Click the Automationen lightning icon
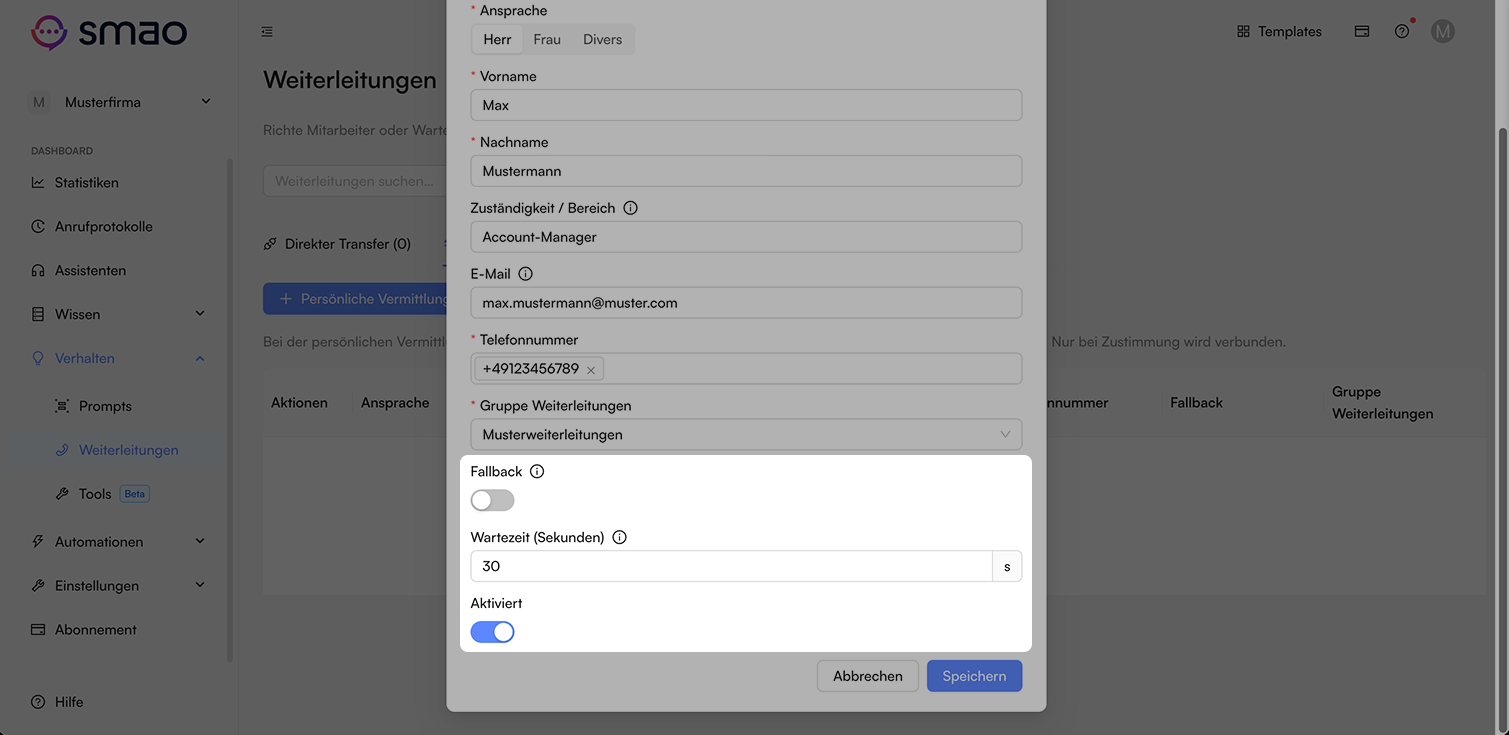Screen dimensions: 1509x735 pos(38,542)
